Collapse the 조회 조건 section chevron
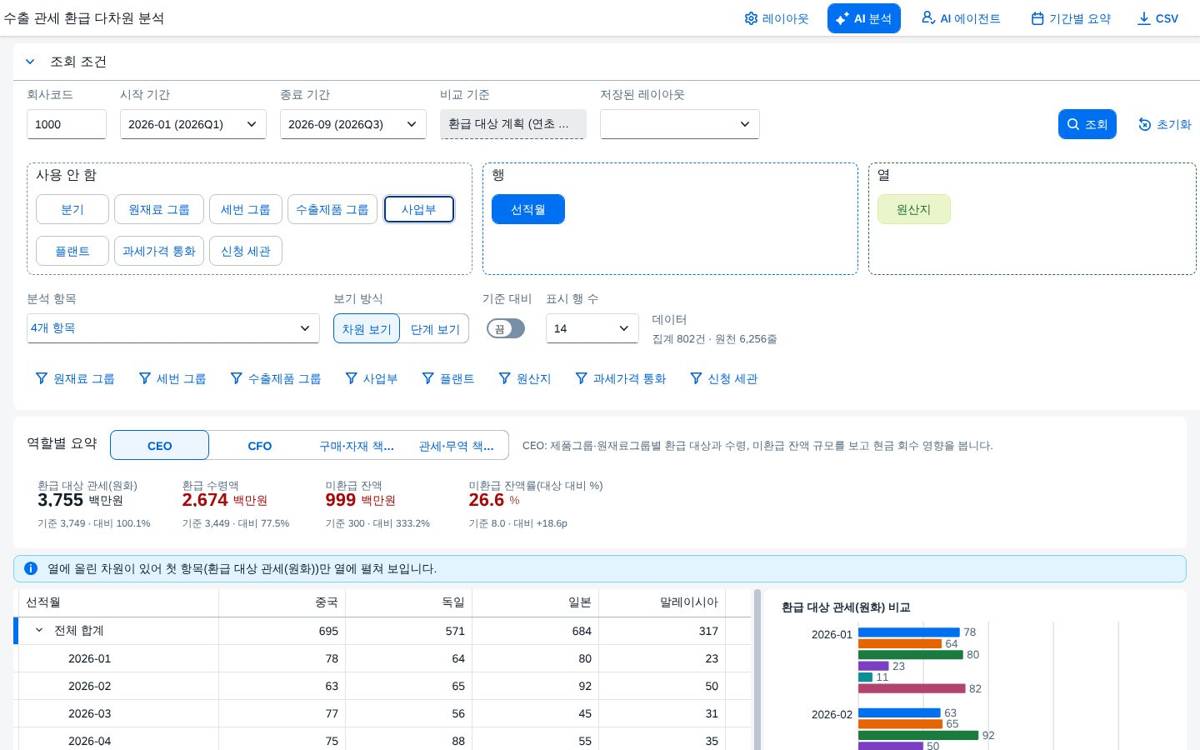 pyautogui.click(x=30, y=62)
